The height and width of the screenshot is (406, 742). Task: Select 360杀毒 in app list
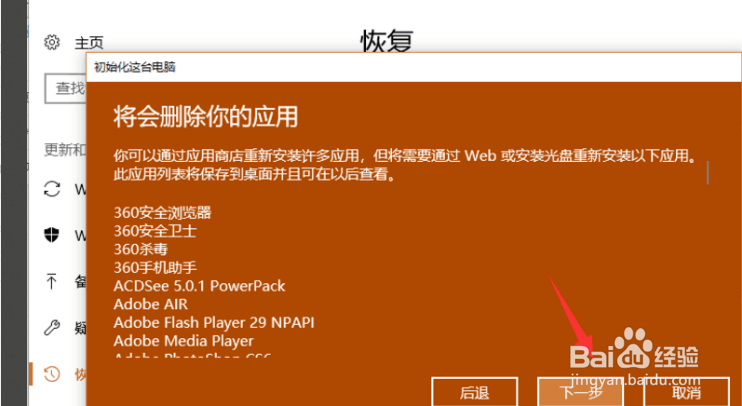141,249
